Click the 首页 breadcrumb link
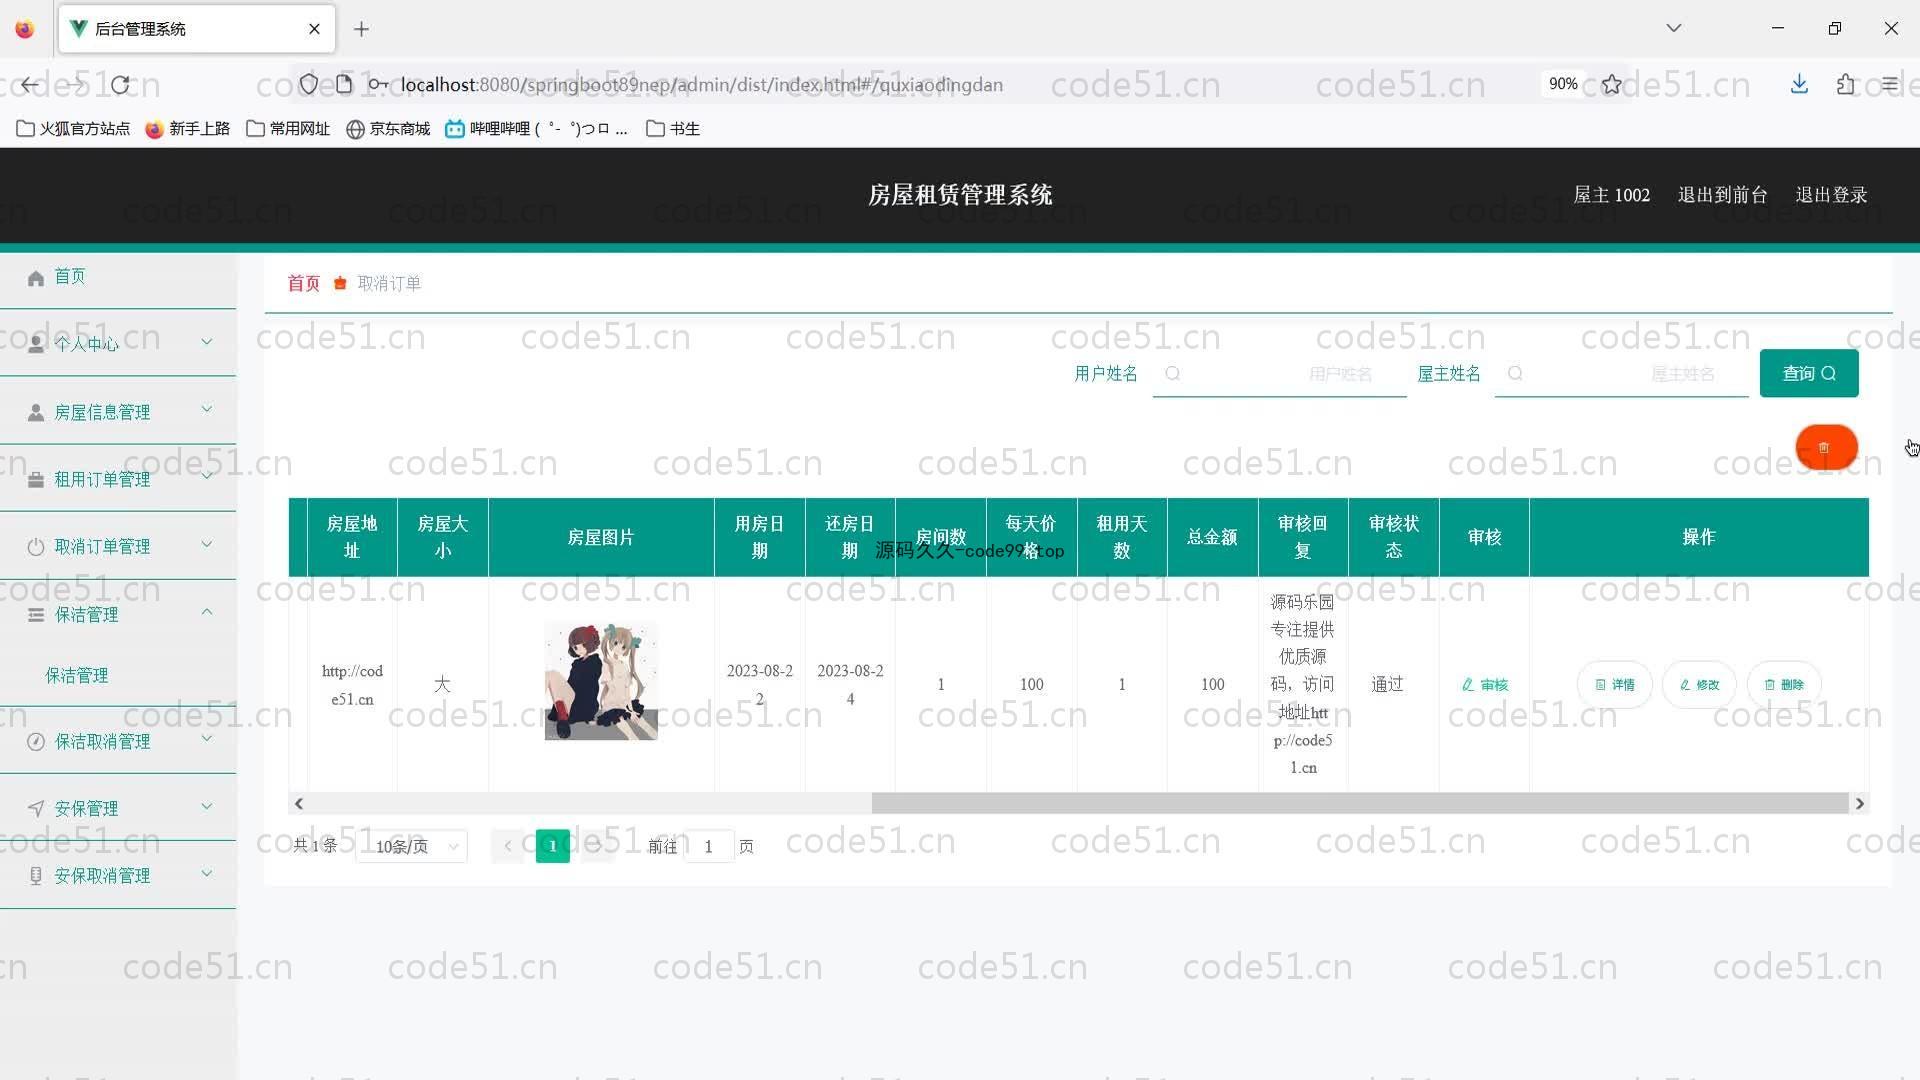This screenshot has width=1920, height=1080. click(303, 283)
